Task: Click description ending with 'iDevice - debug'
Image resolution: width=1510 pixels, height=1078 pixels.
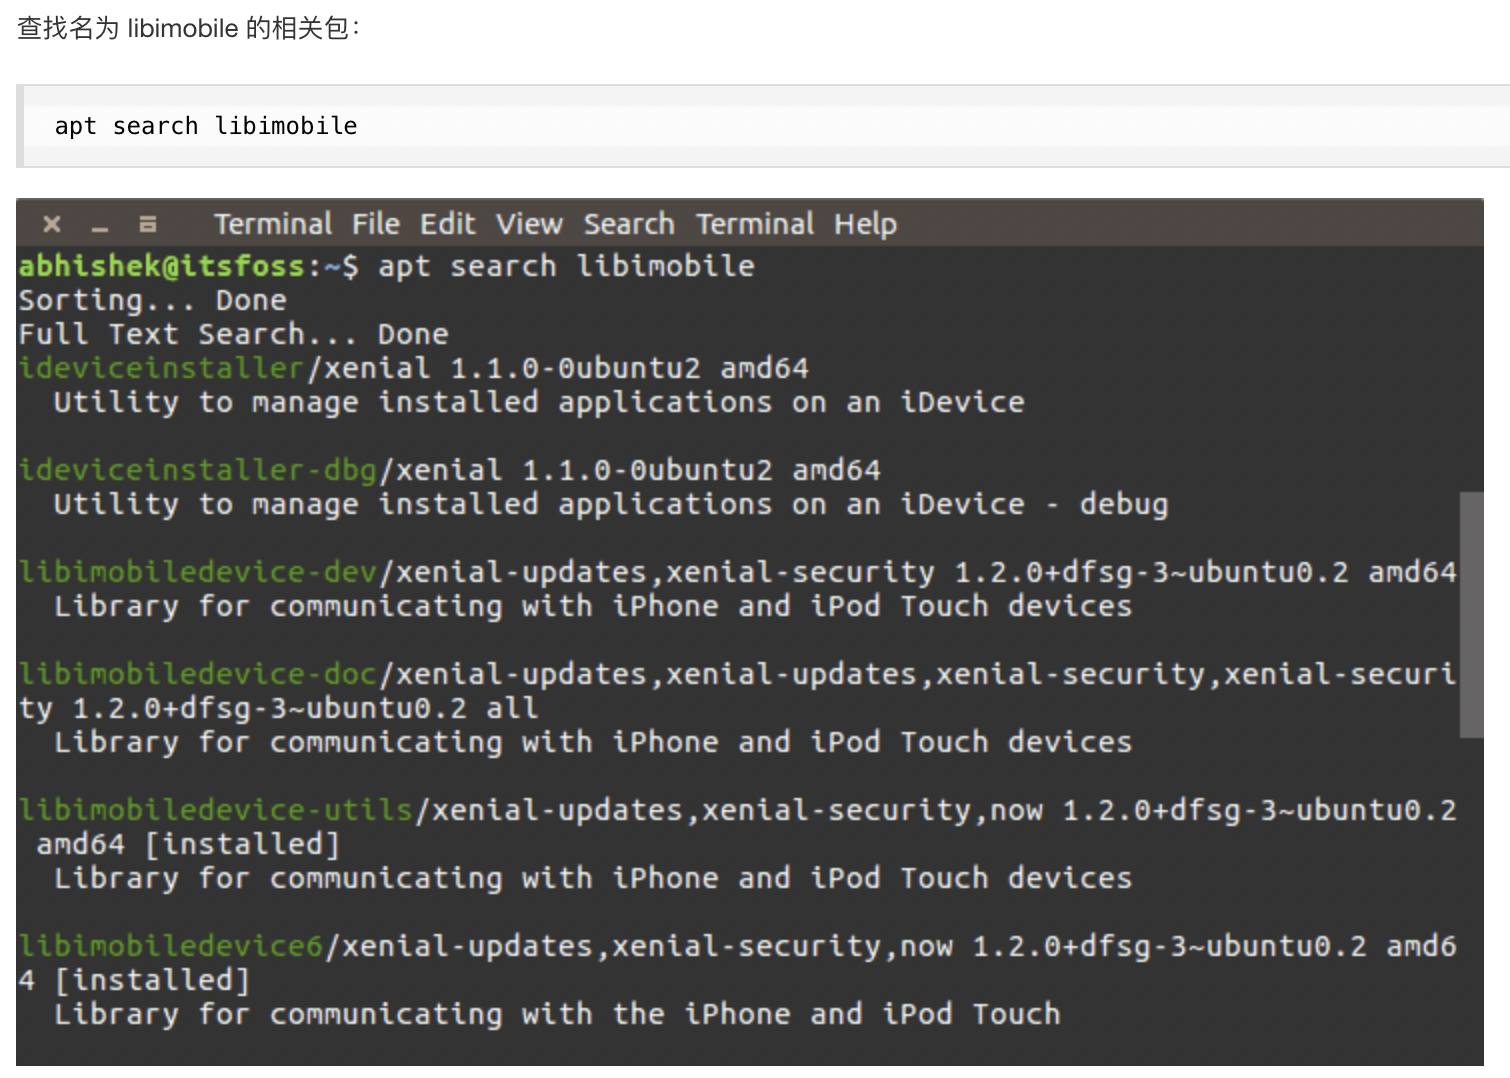Action: click(x=610, y=504)
